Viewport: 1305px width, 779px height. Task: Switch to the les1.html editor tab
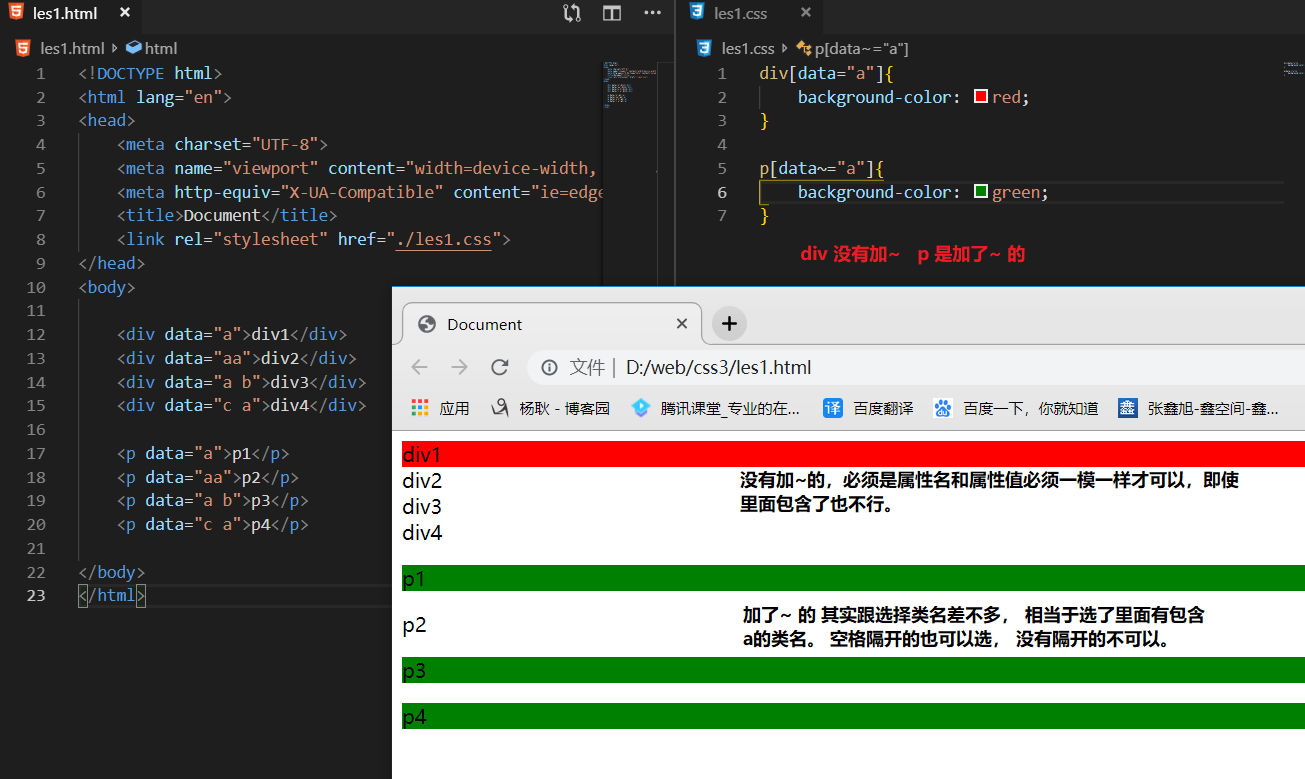(x=65, y=14)
